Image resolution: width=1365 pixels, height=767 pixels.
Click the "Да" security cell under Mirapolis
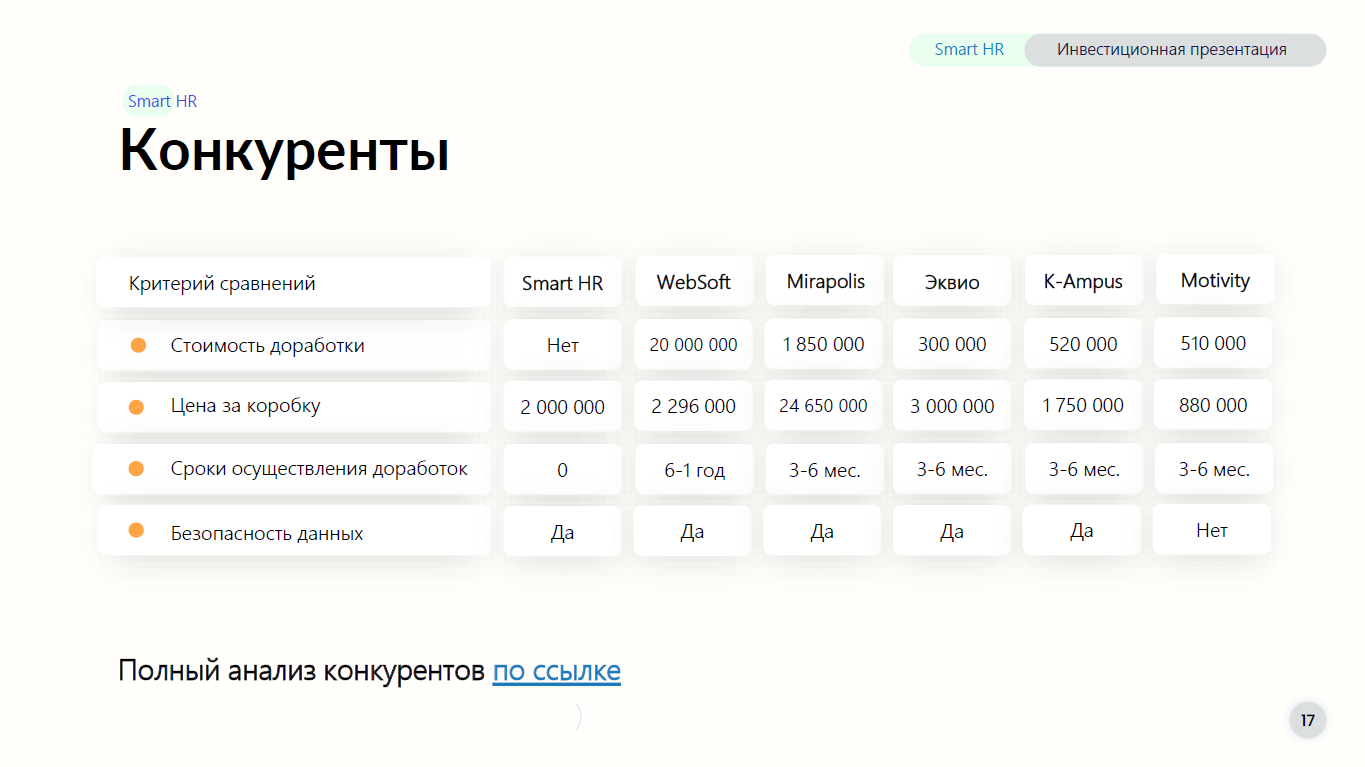[x=822, y=530]
